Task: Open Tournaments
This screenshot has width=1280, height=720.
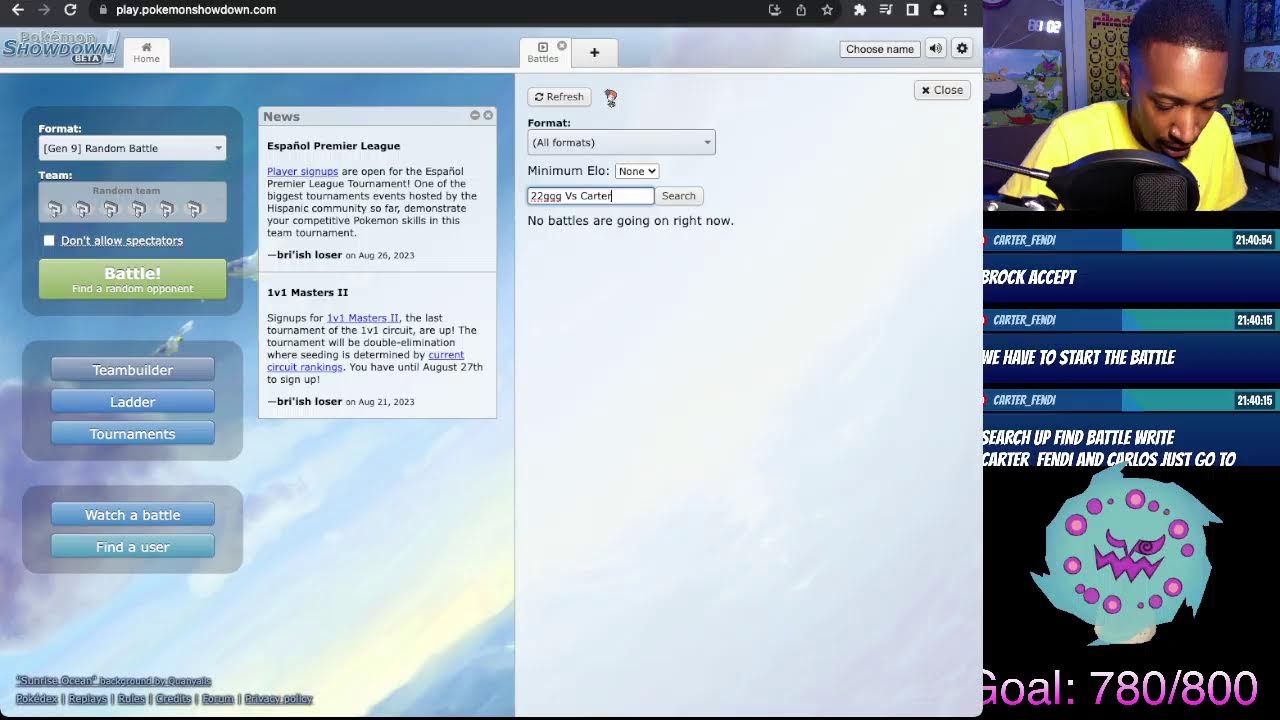Action: point(132,434)
